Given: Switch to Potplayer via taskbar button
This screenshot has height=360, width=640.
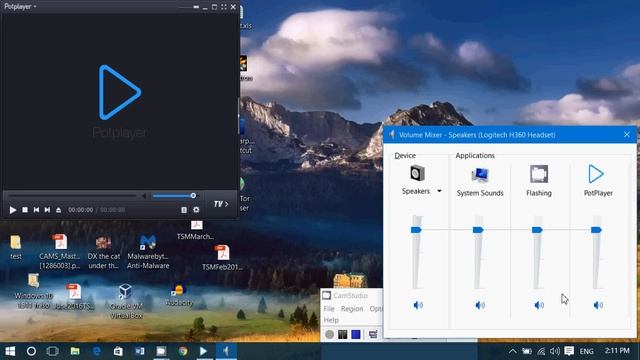Looking at the screenshot, I should pyautogui.click(x=204, y=351).
